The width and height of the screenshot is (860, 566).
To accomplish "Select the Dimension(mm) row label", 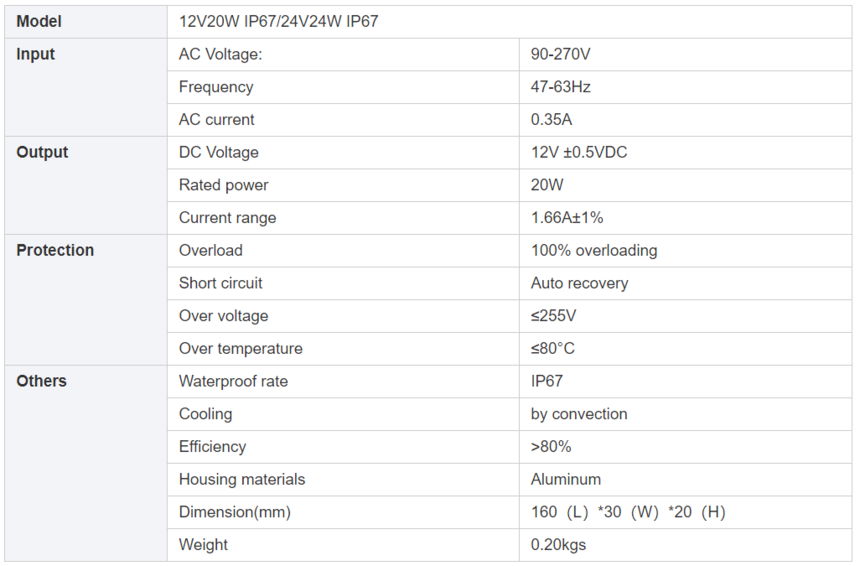I will click(x=234, y=512).
